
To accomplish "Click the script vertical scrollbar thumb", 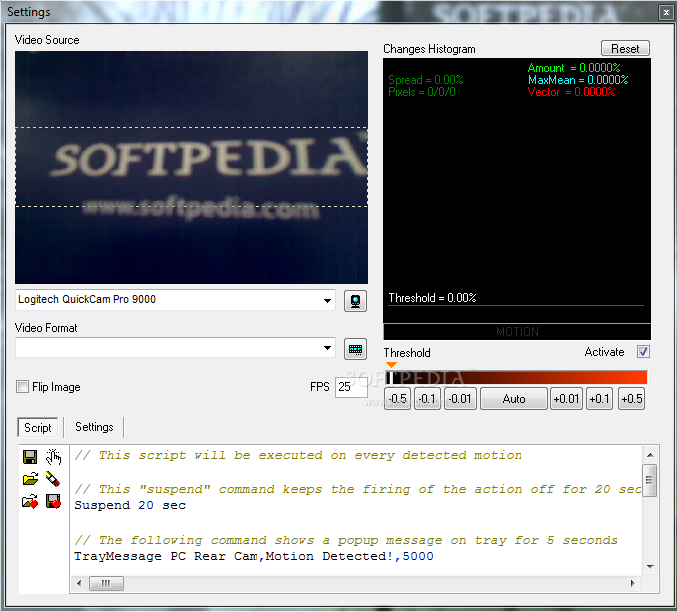I will tap(649, 480).
